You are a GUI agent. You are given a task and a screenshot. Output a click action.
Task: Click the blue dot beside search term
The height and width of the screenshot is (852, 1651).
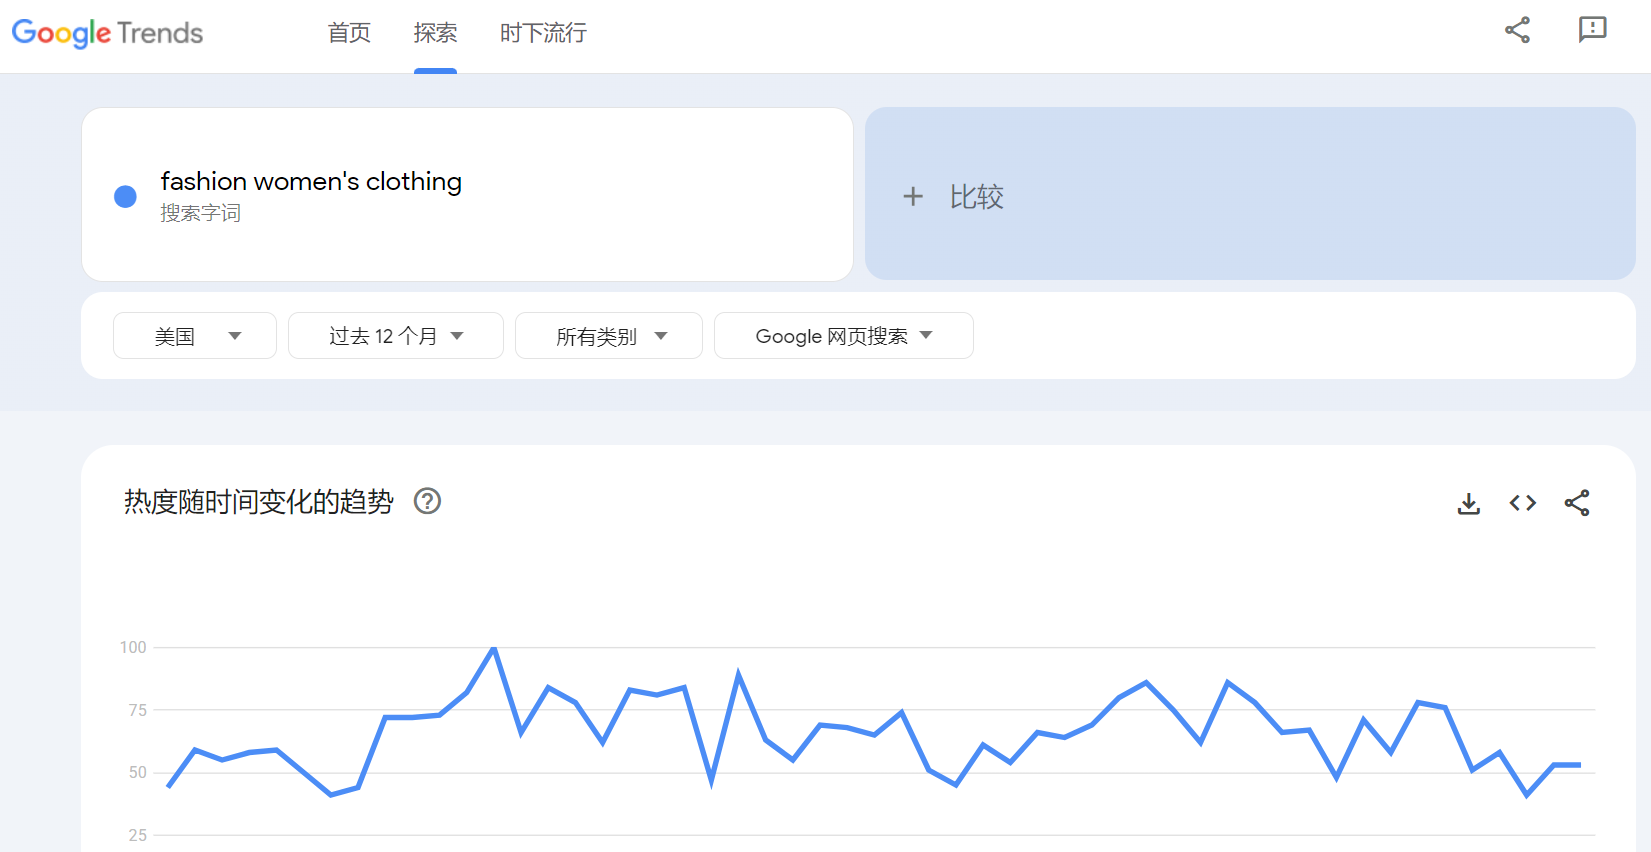125,196
